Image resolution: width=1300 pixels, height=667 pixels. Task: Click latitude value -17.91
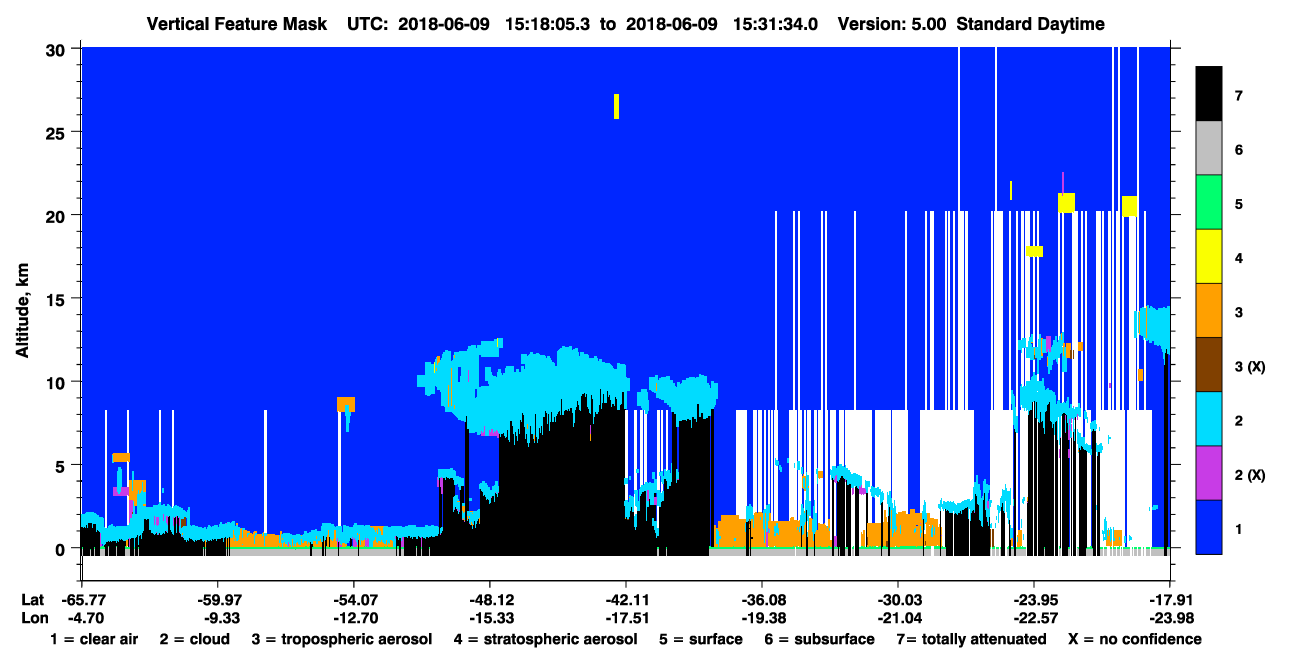coord(1169,599)
